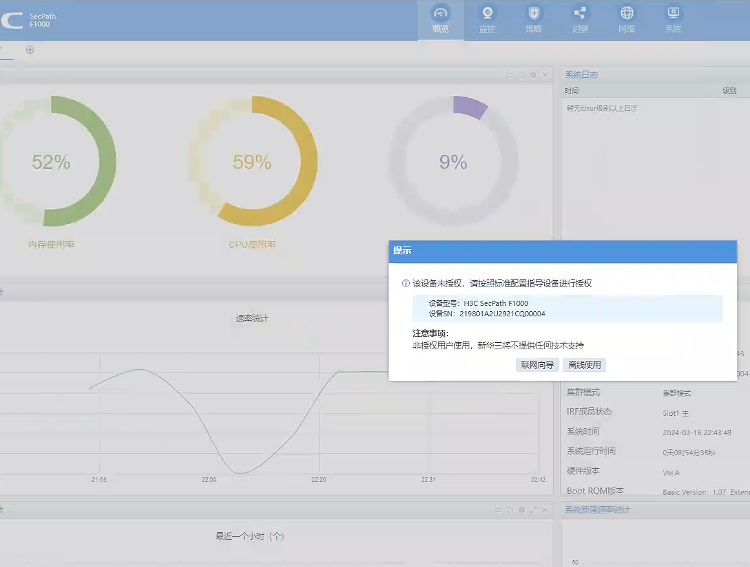
Task: Click the info icon in the 提示 dialog
Action: click(x=405, y=284)
